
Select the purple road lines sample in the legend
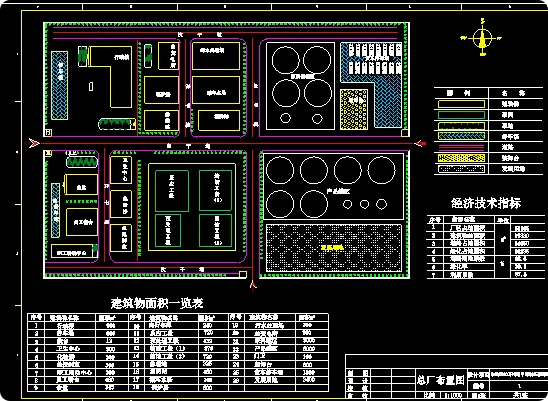click(x=461, y=147)
